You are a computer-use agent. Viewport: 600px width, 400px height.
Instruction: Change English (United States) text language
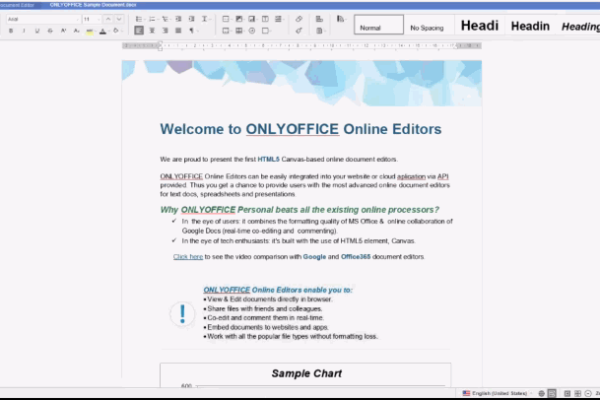(498, 393)
